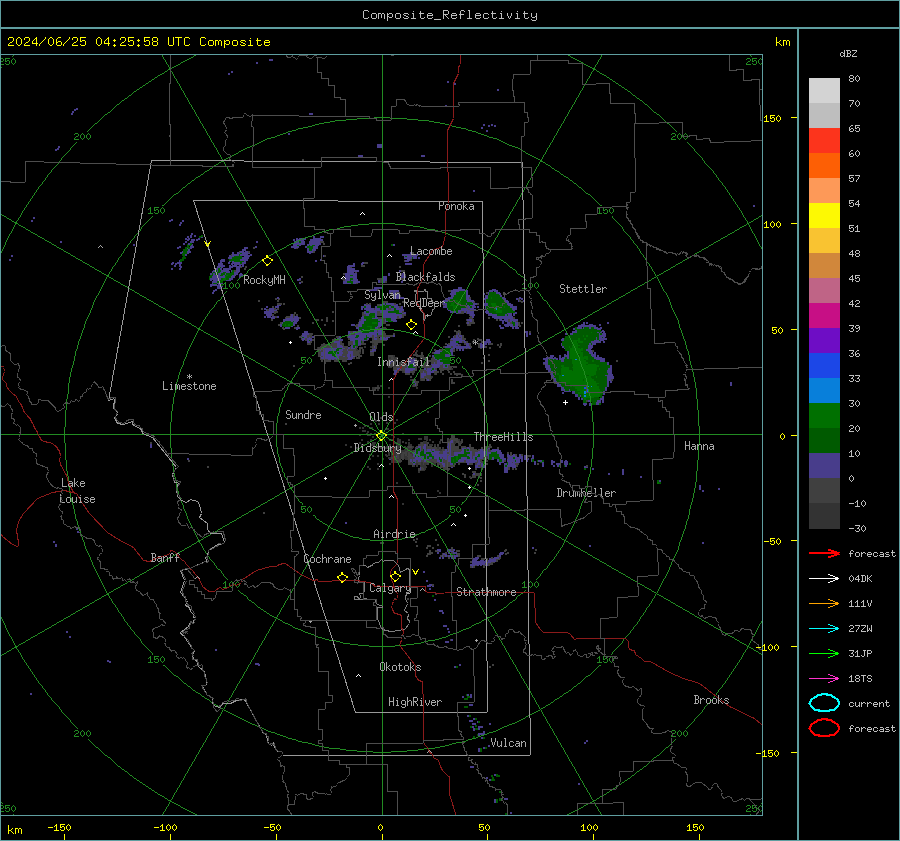Viewport: 900px width, 841px height.
Task: Select the cyan 27ZW arrow icon
Action: 824,629
